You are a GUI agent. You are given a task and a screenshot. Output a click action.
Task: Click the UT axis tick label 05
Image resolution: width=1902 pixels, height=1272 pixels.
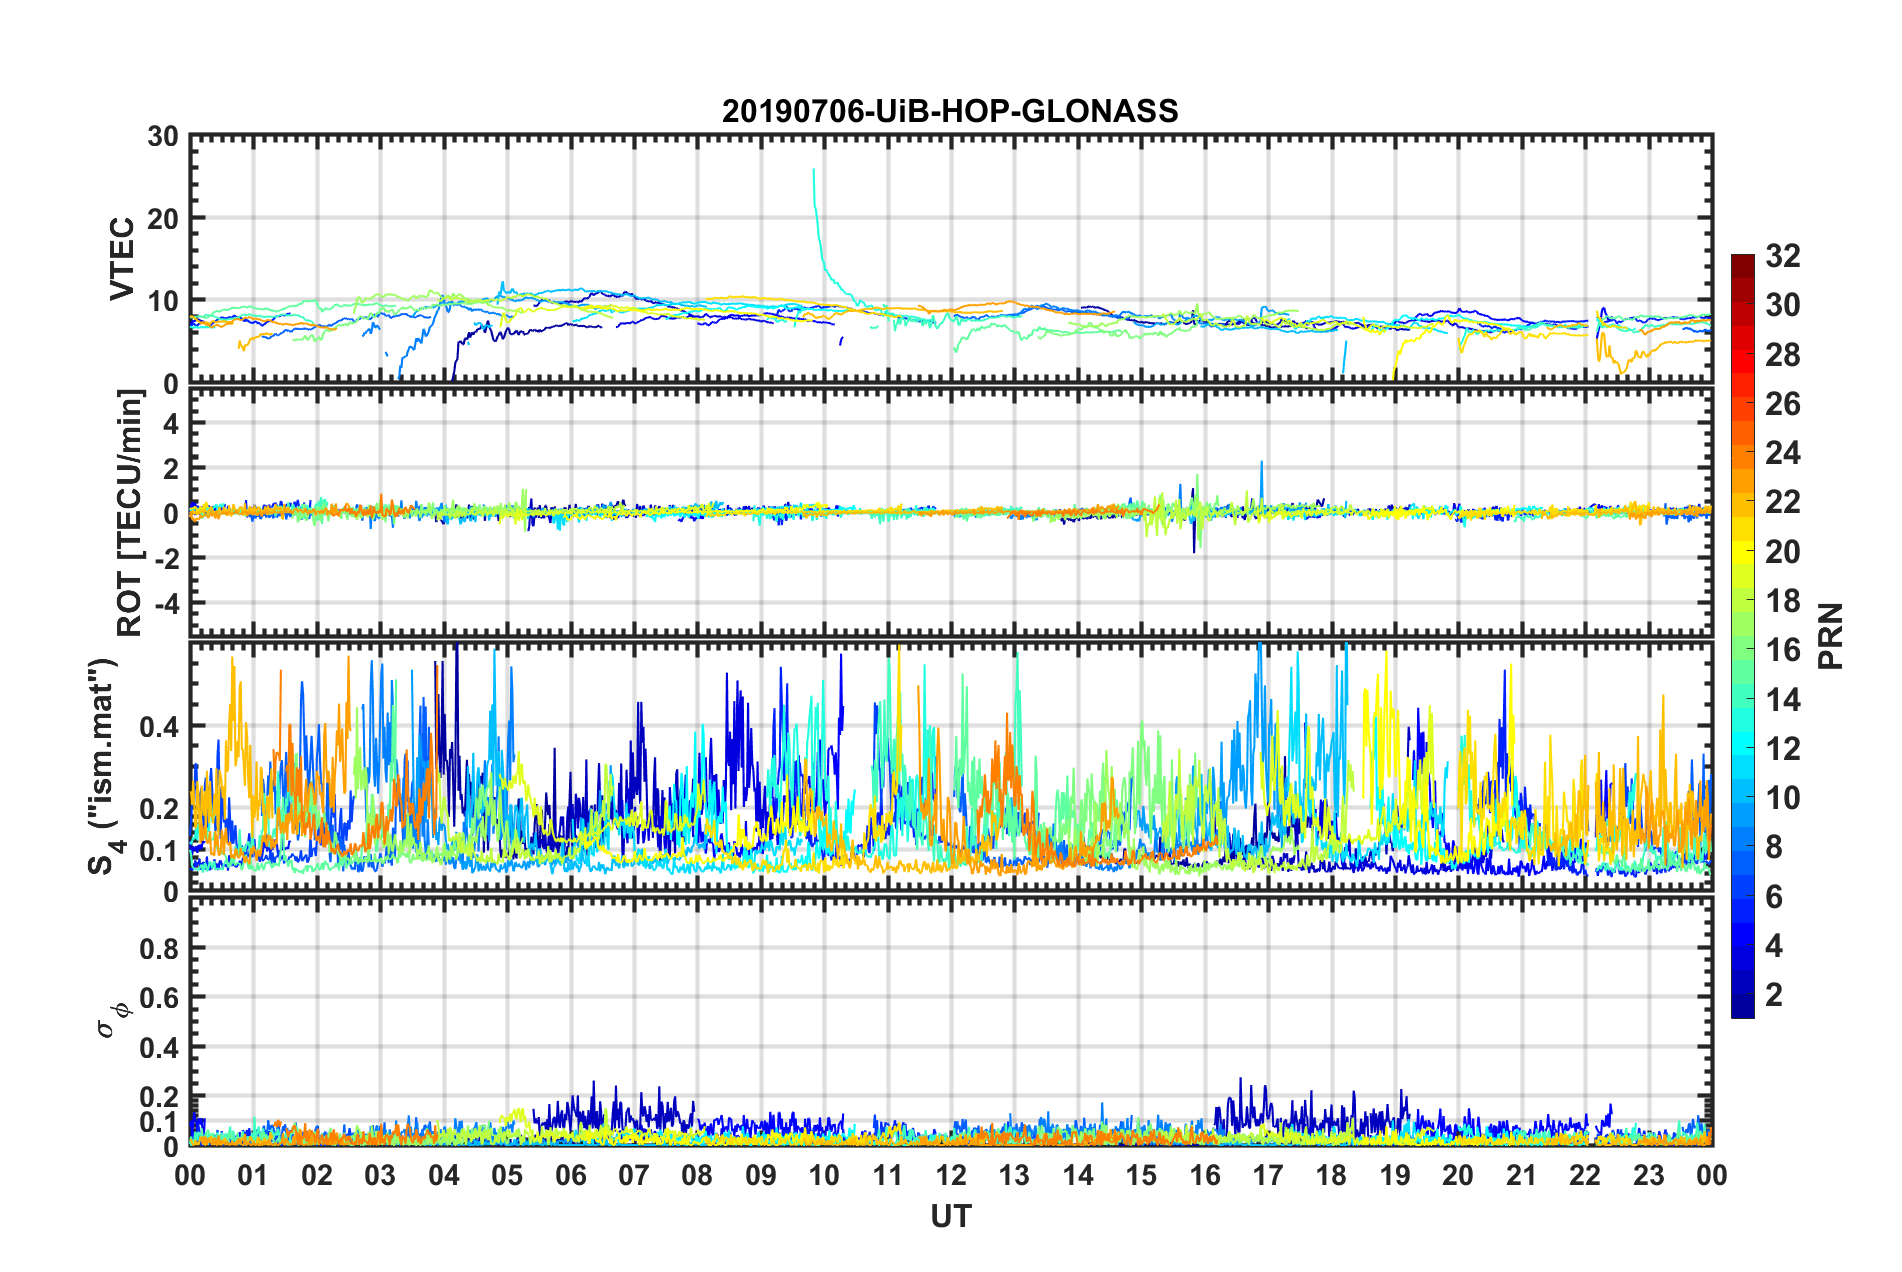click(507, 1175)
